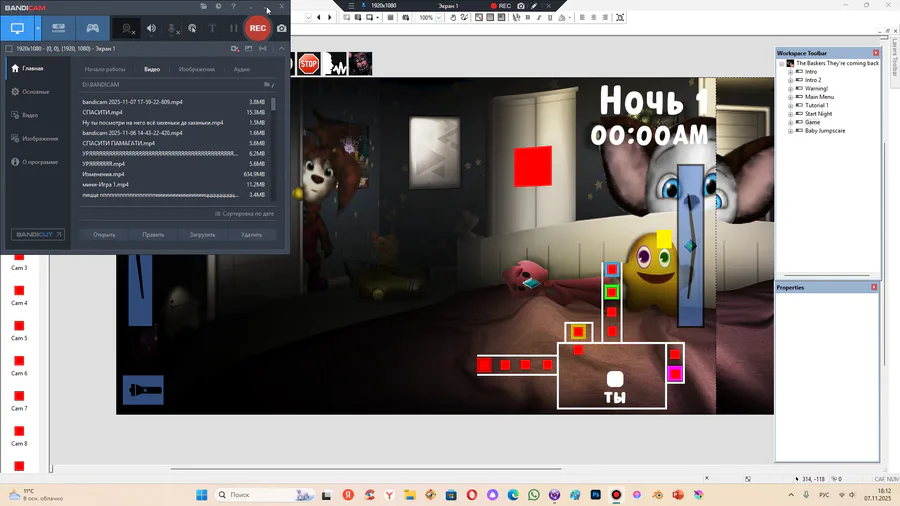
Task: Open О программе in sidebar
Action: point(35,162)
